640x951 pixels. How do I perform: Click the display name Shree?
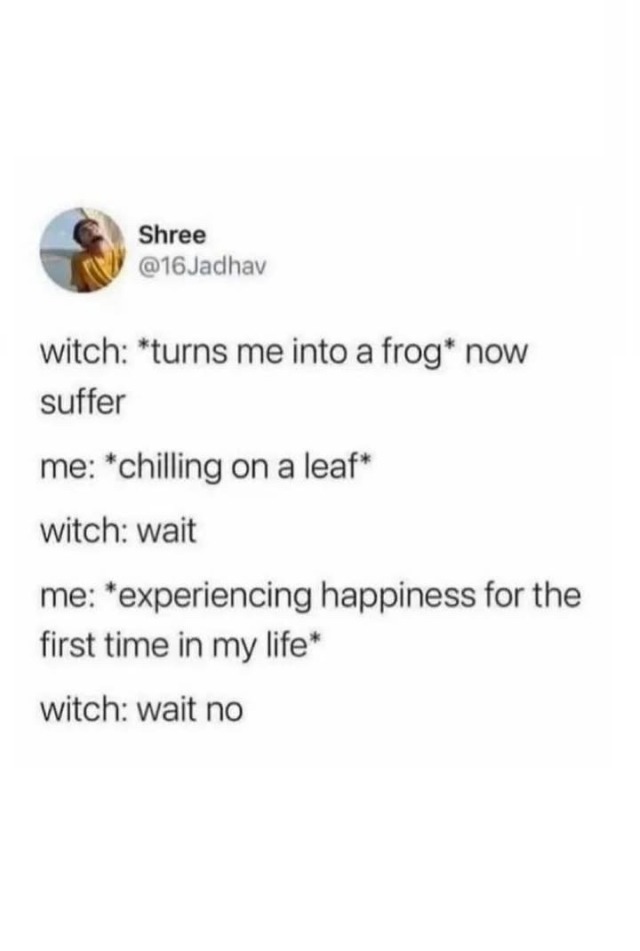point(172,235)
